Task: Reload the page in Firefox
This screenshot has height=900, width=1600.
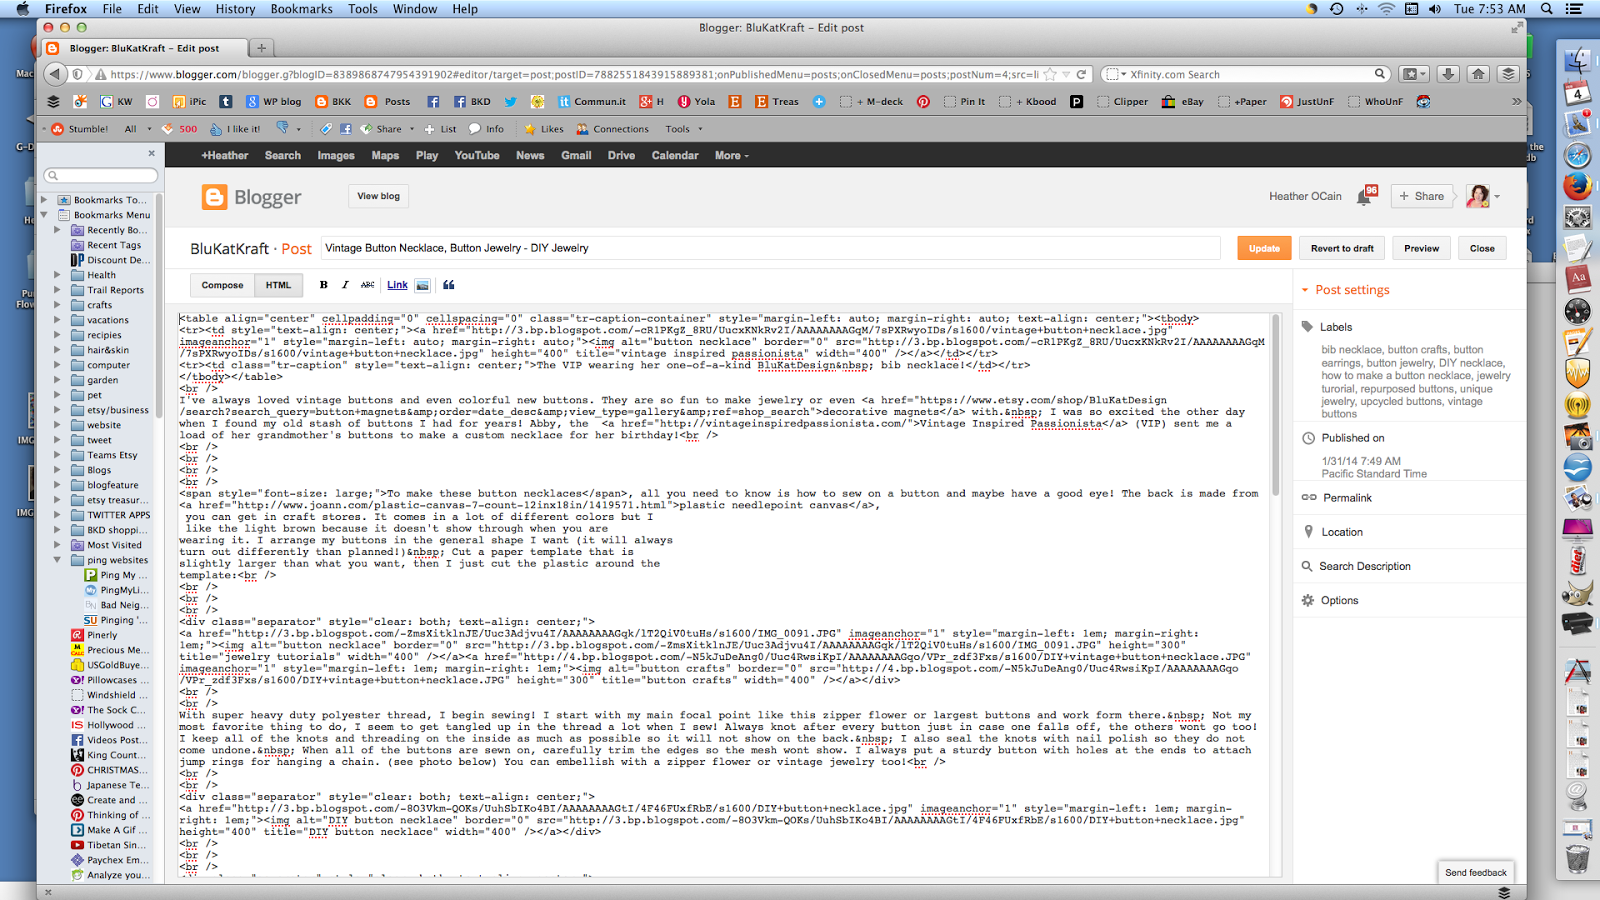Action: click(1081, 74)
